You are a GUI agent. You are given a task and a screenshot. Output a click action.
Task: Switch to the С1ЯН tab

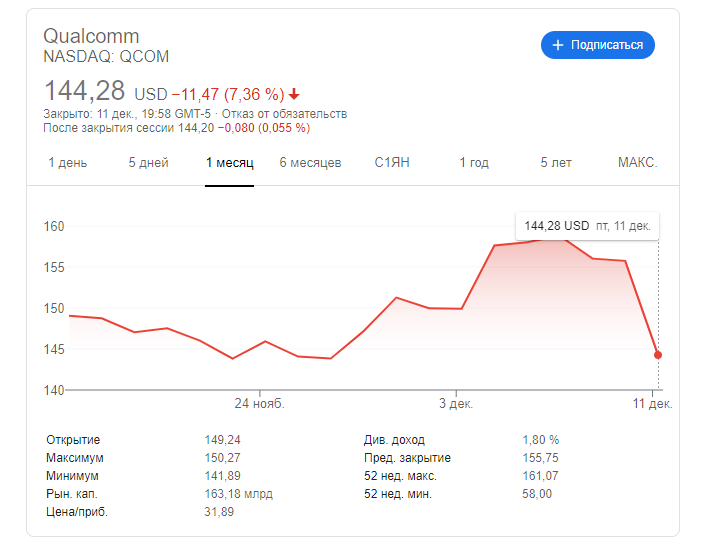coord(392,163)
